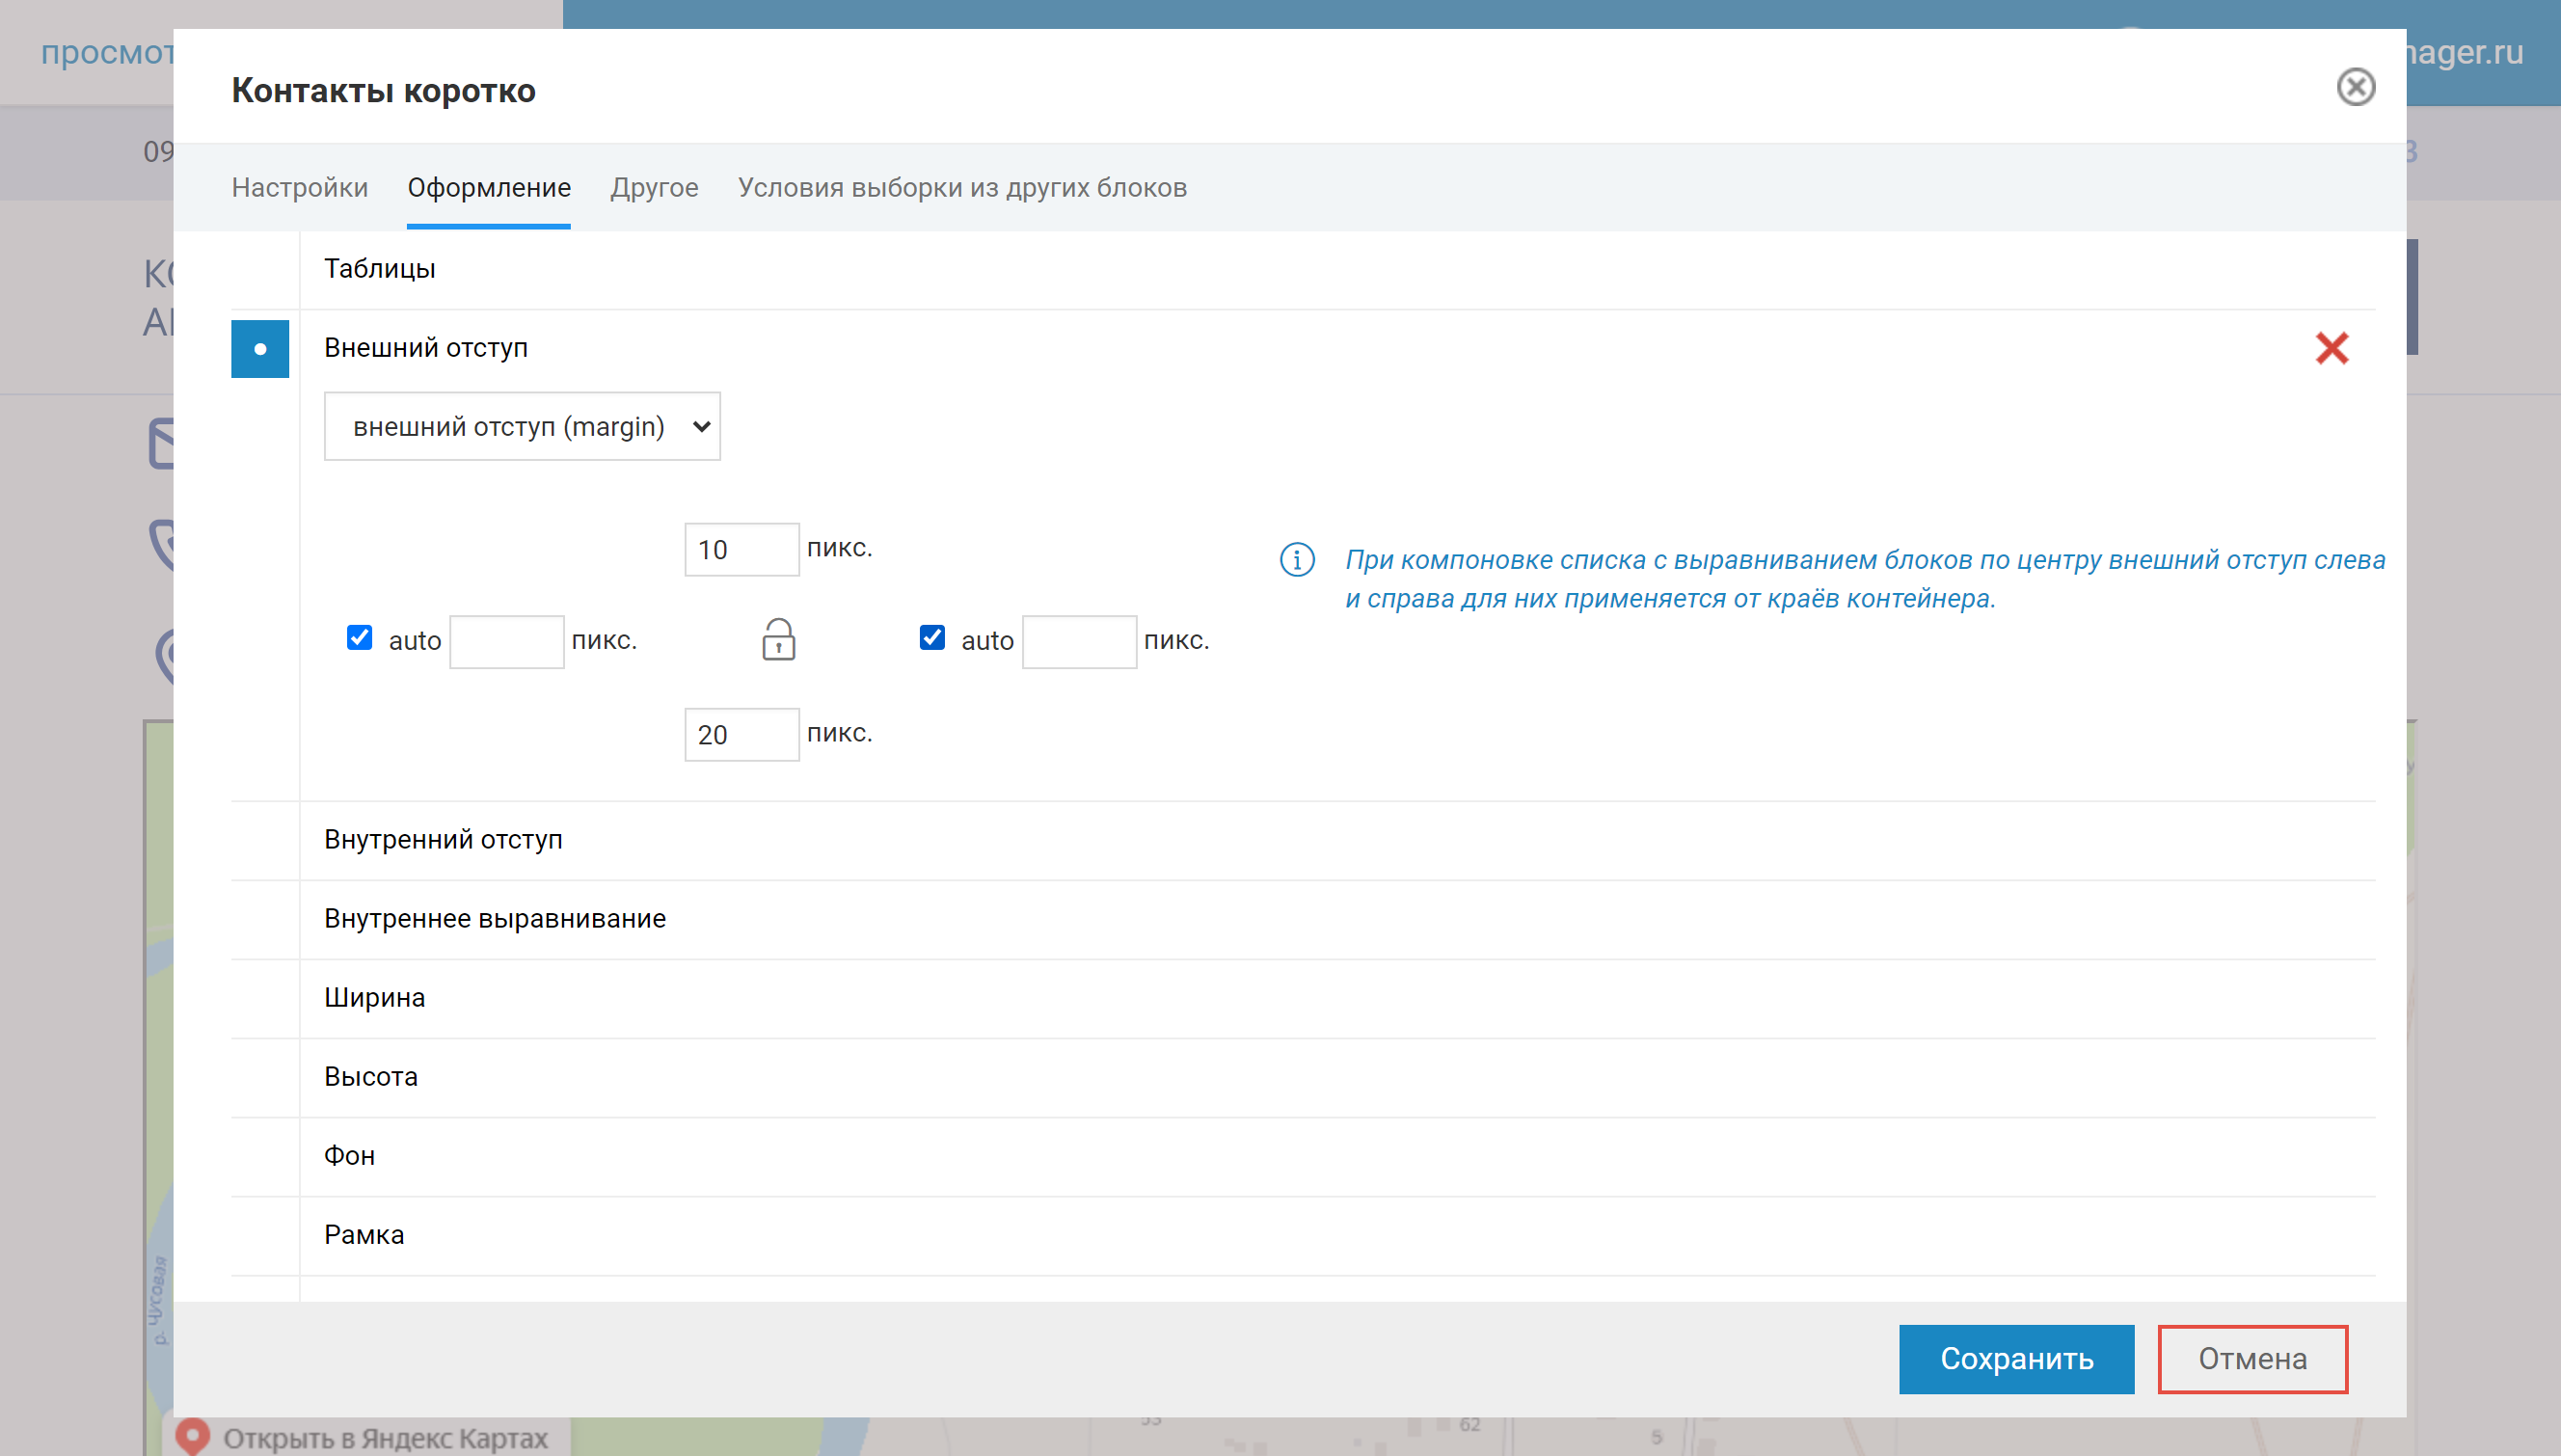This screenshot has width=2561, height=1456.
Task: Expand the Рамка section
Action: point(364,1235)
